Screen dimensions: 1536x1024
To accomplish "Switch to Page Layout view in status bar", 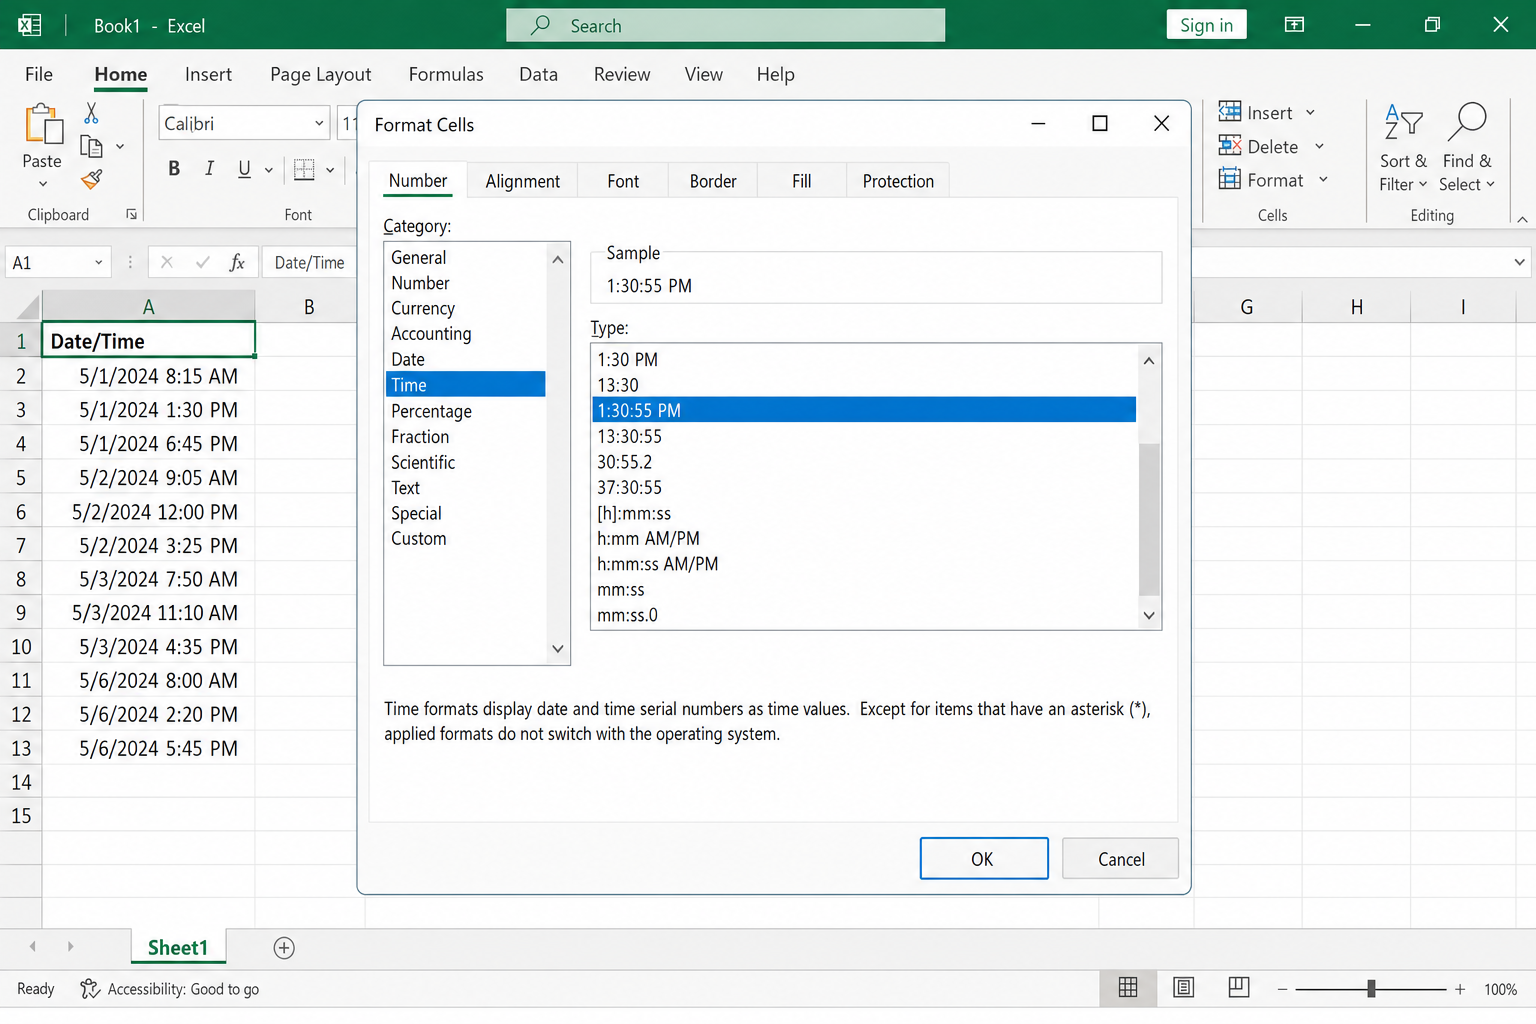I will 1184,988.
